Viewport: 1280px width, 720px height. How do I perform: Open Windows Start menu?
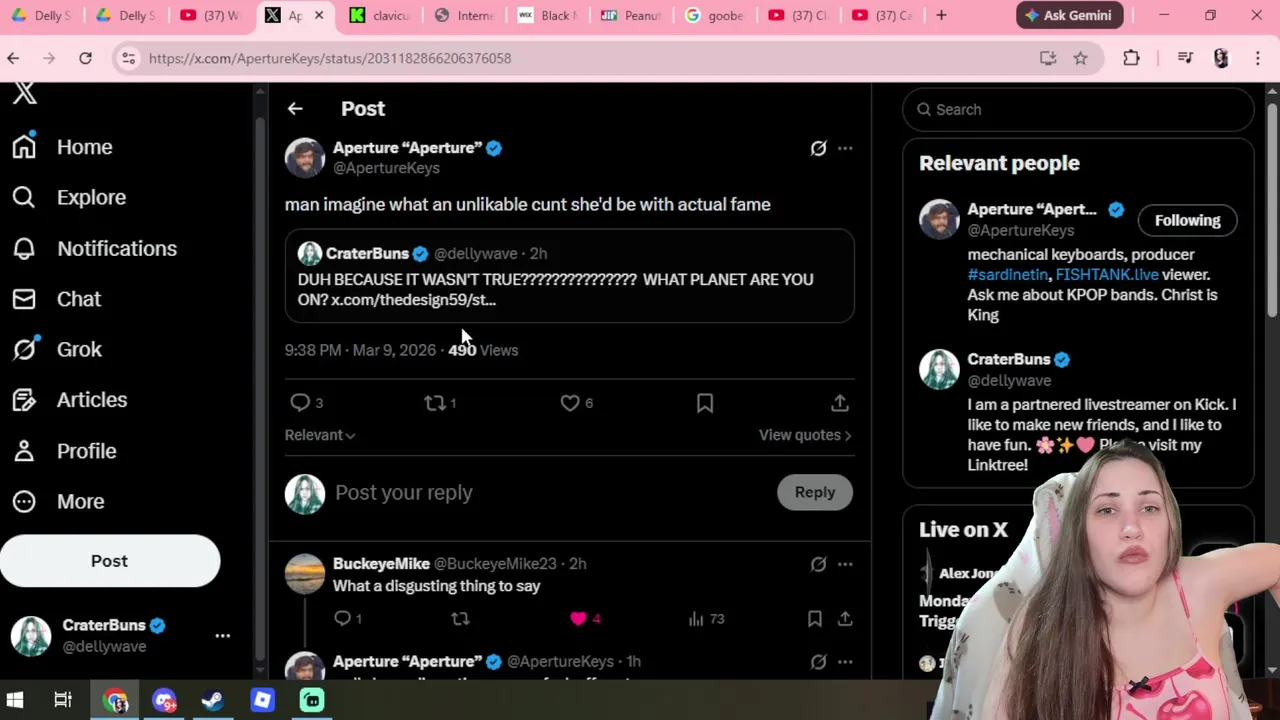(x=15, y=700)
